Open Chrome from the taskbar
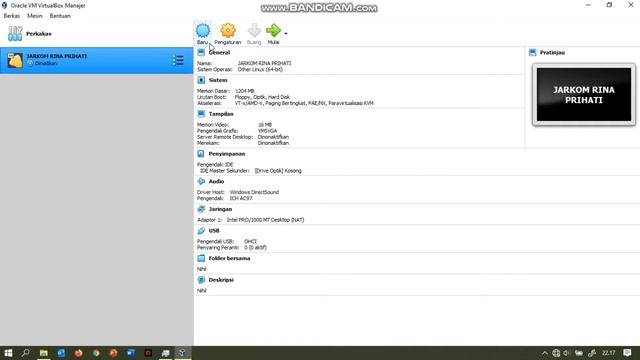The image size is (640, 360). (x=96, y=353)
